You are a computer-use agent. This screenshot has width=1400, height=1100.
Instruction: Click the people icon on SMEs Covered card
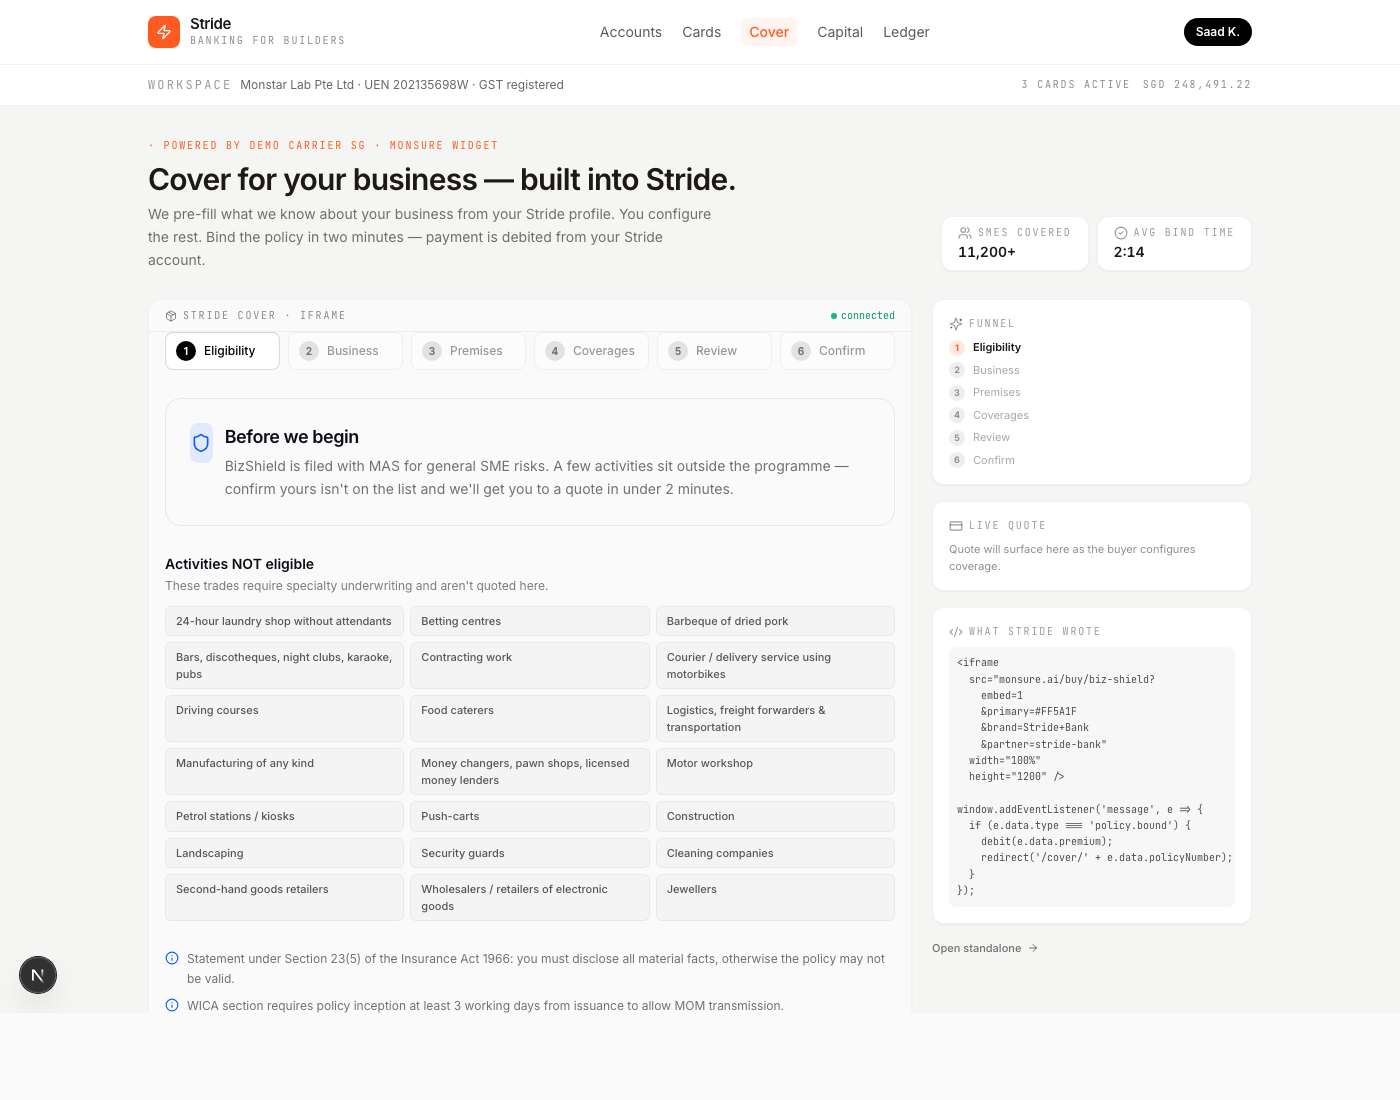[965, 233]
